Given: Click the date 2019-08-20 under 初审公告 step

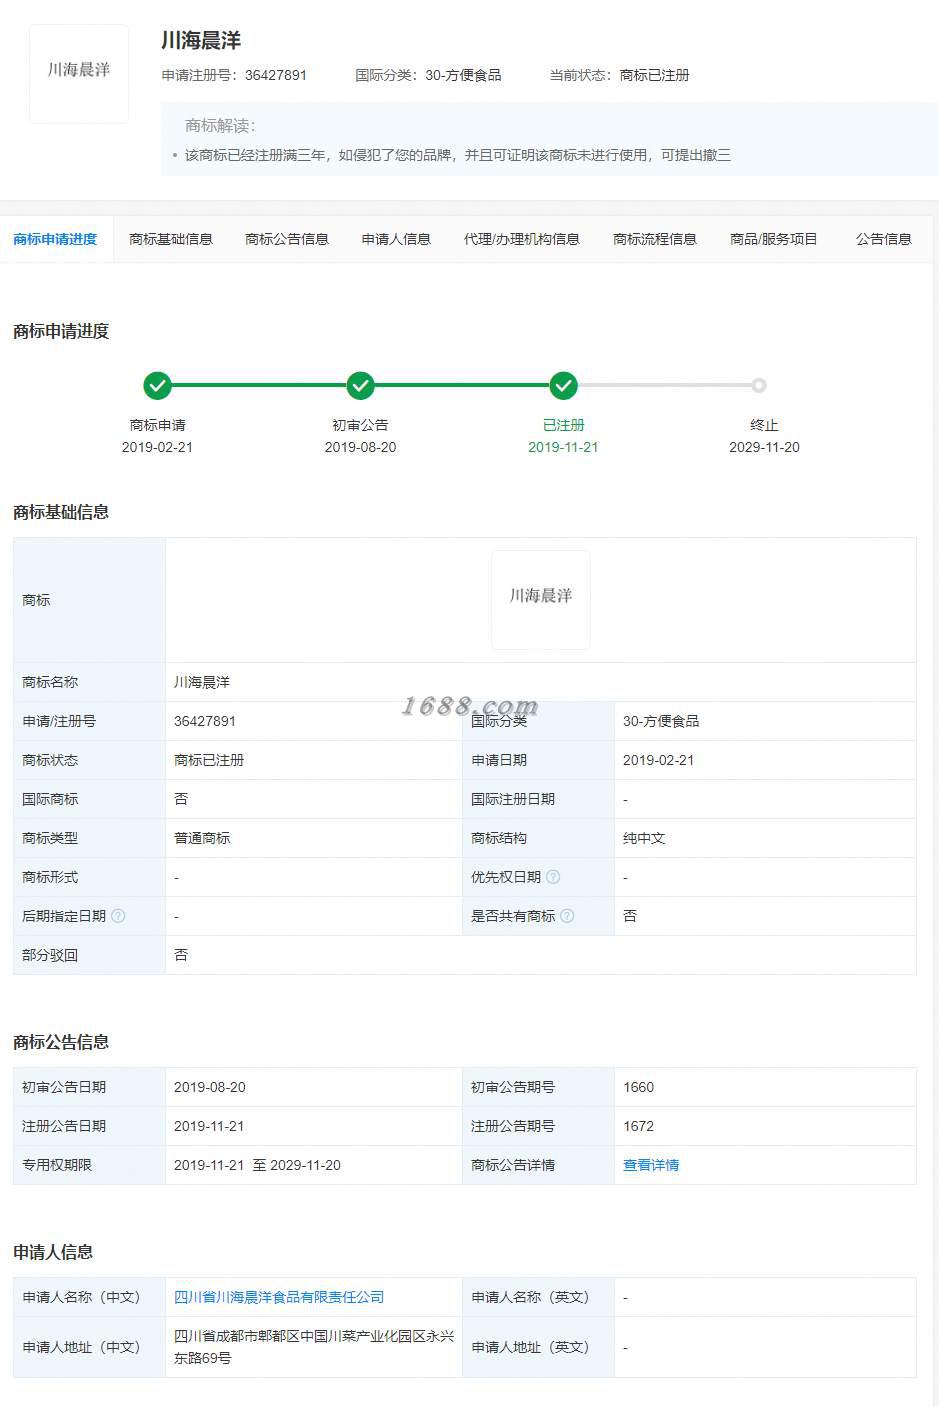Looking at the screenshot, I should (x=360, y=447).
